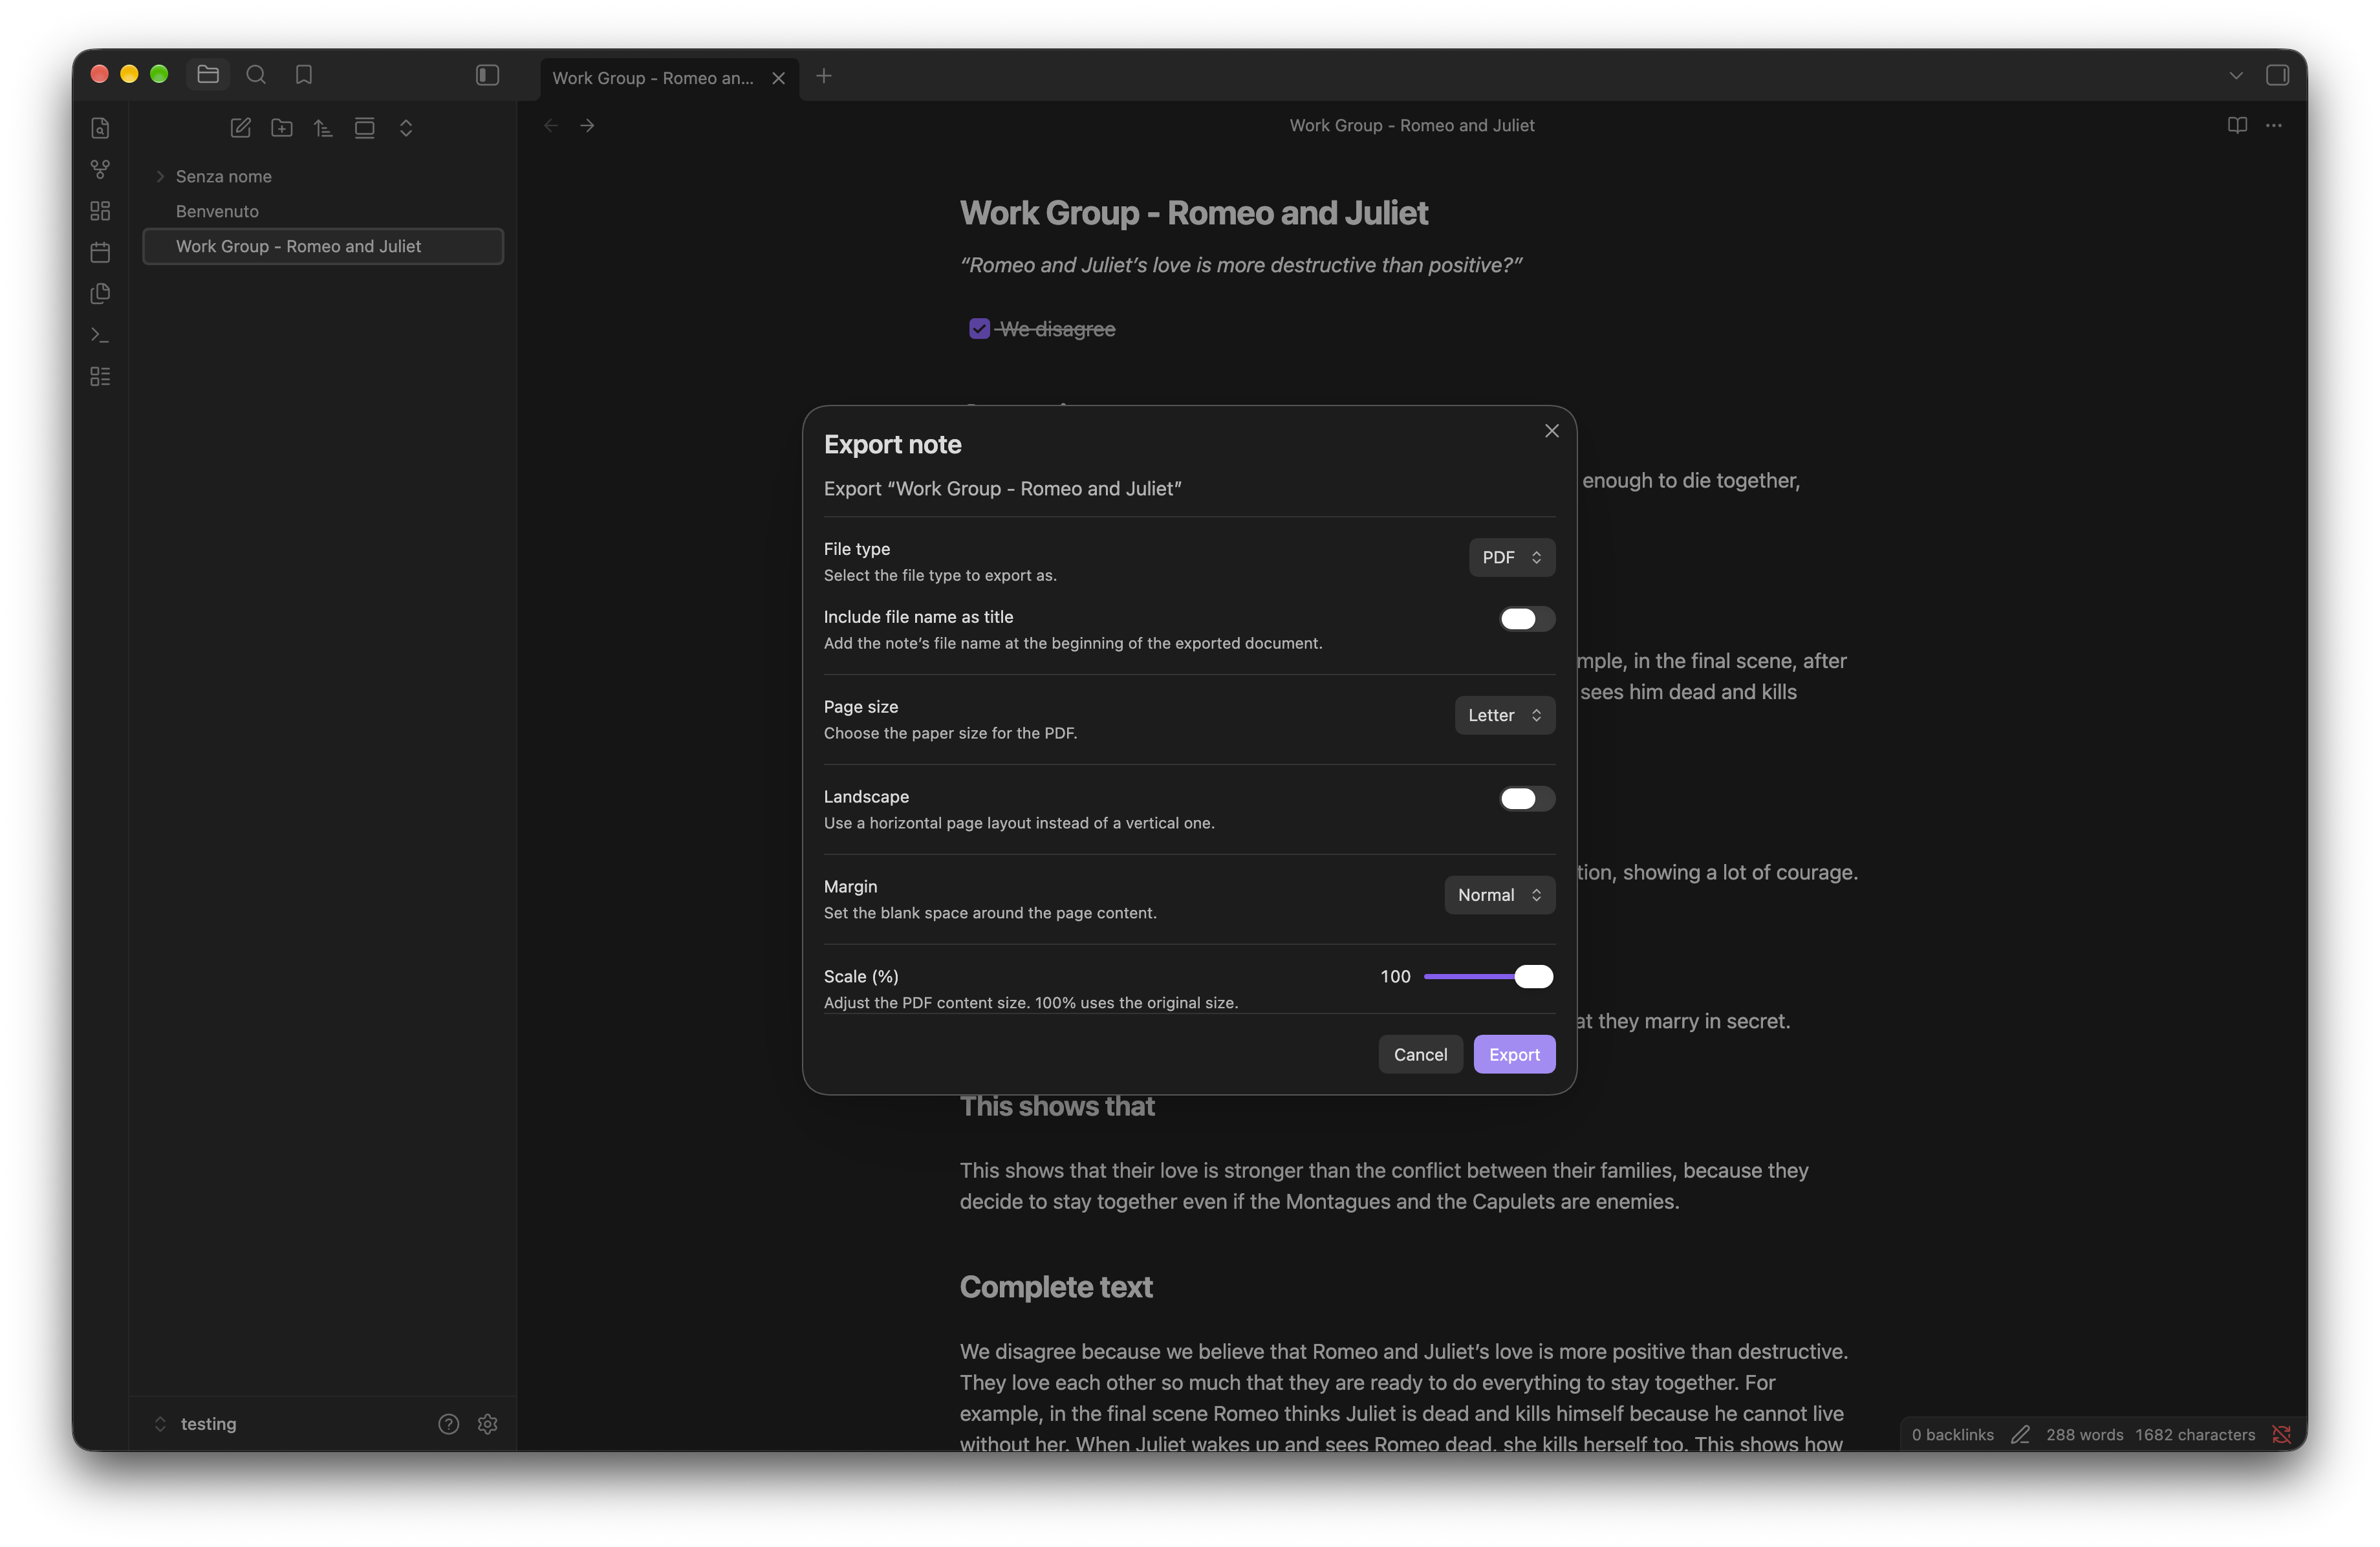Switch to reading view book icon
Screen dimensions: 2380x1547
(2237, 125)
